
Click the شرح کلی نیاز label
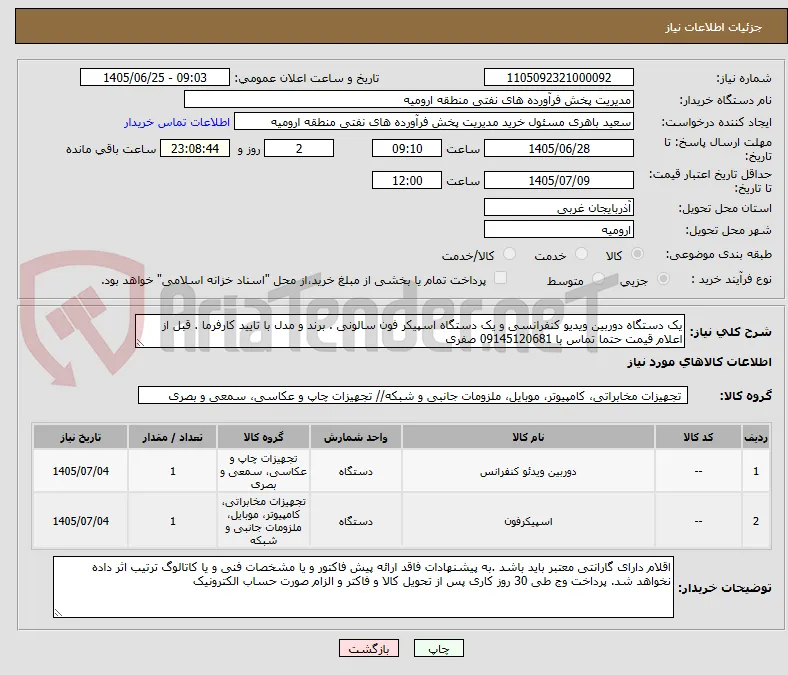(730, 332)
